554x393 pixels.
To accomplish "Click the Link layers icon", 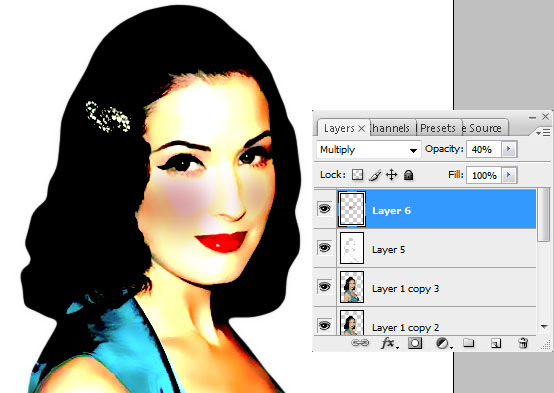I will pyautogui.click(x=360, y=342).
